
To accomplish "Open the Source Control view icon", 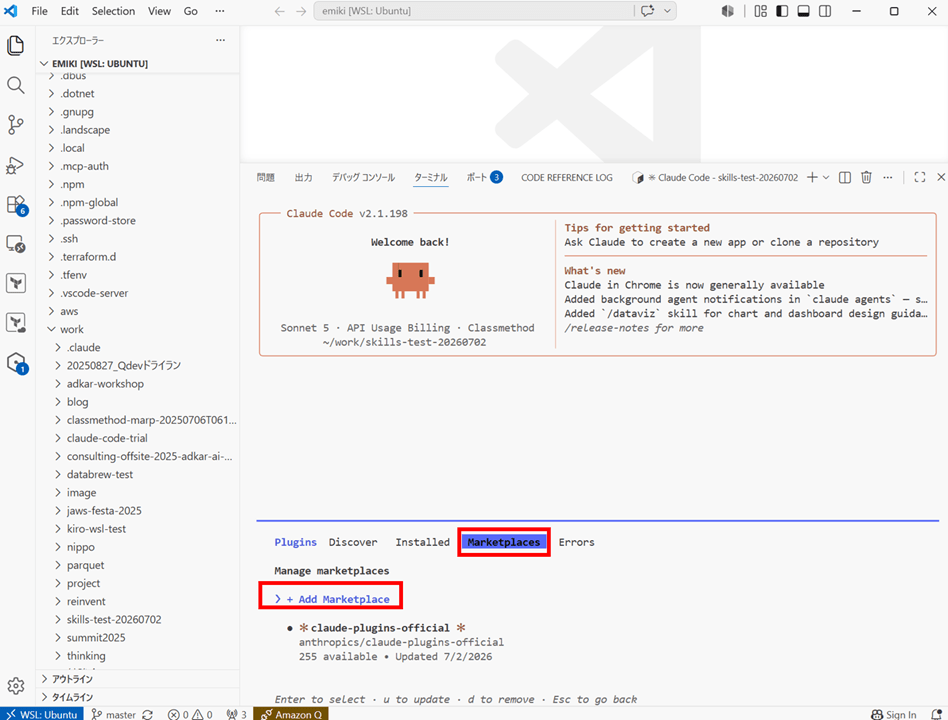I will click(16, 125).
